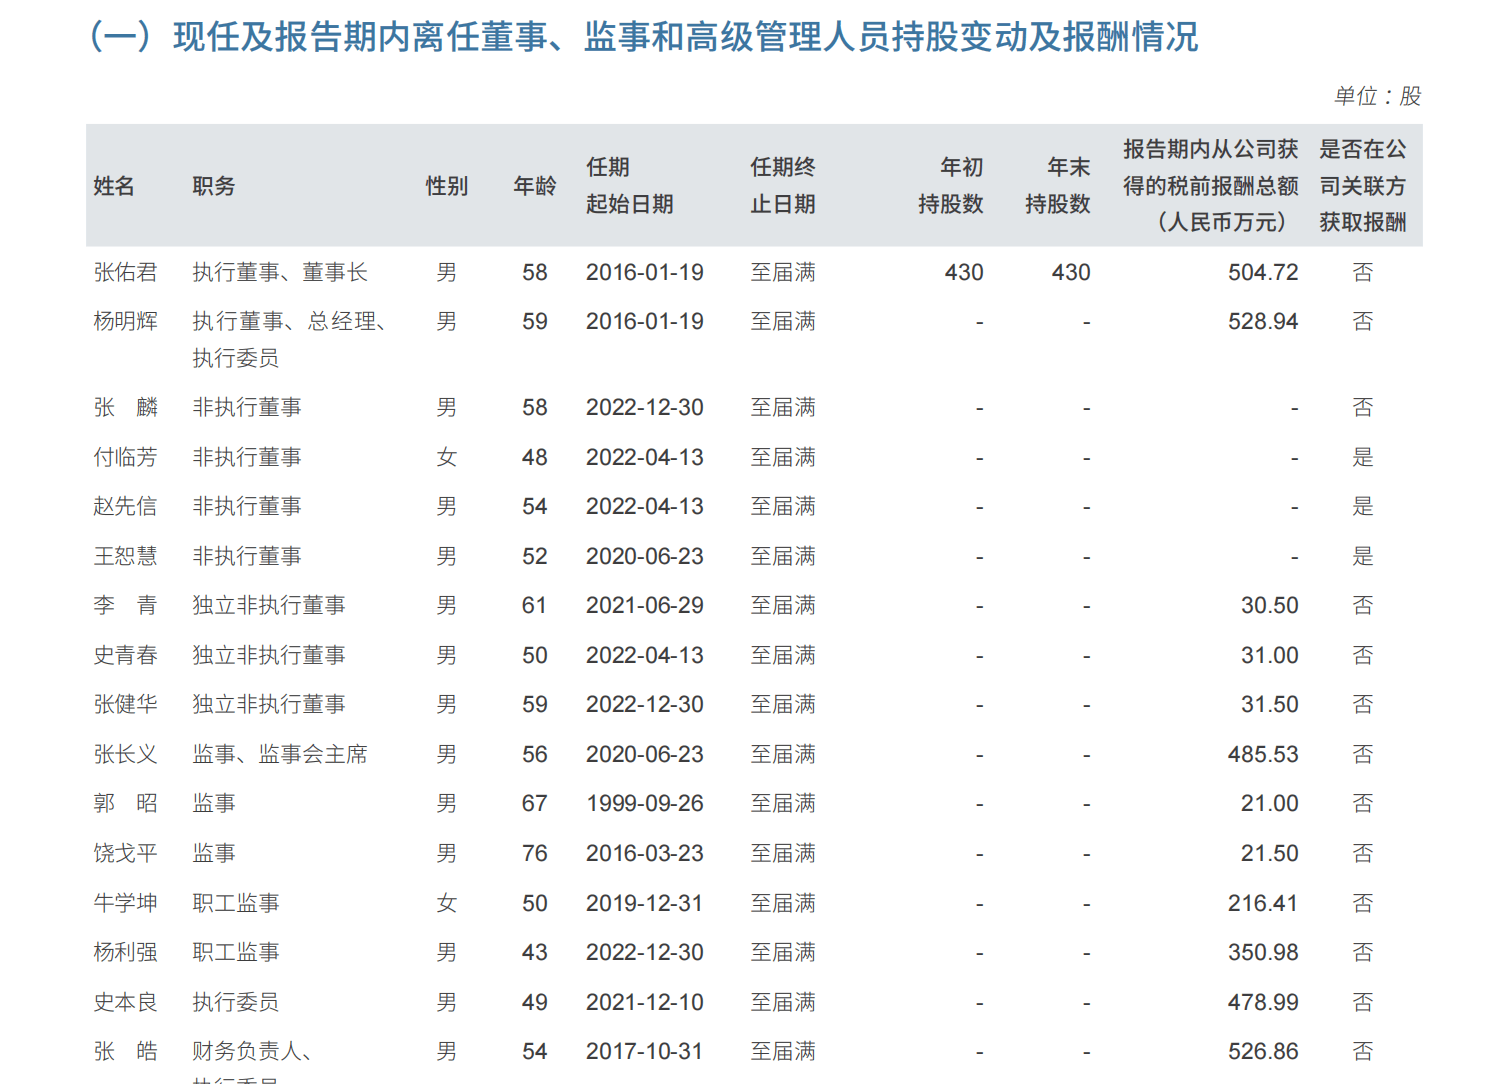The width and height of the screenshot is (1502, 1084).
Task: Click 付临芳's age 48
Action: (535, 457)
